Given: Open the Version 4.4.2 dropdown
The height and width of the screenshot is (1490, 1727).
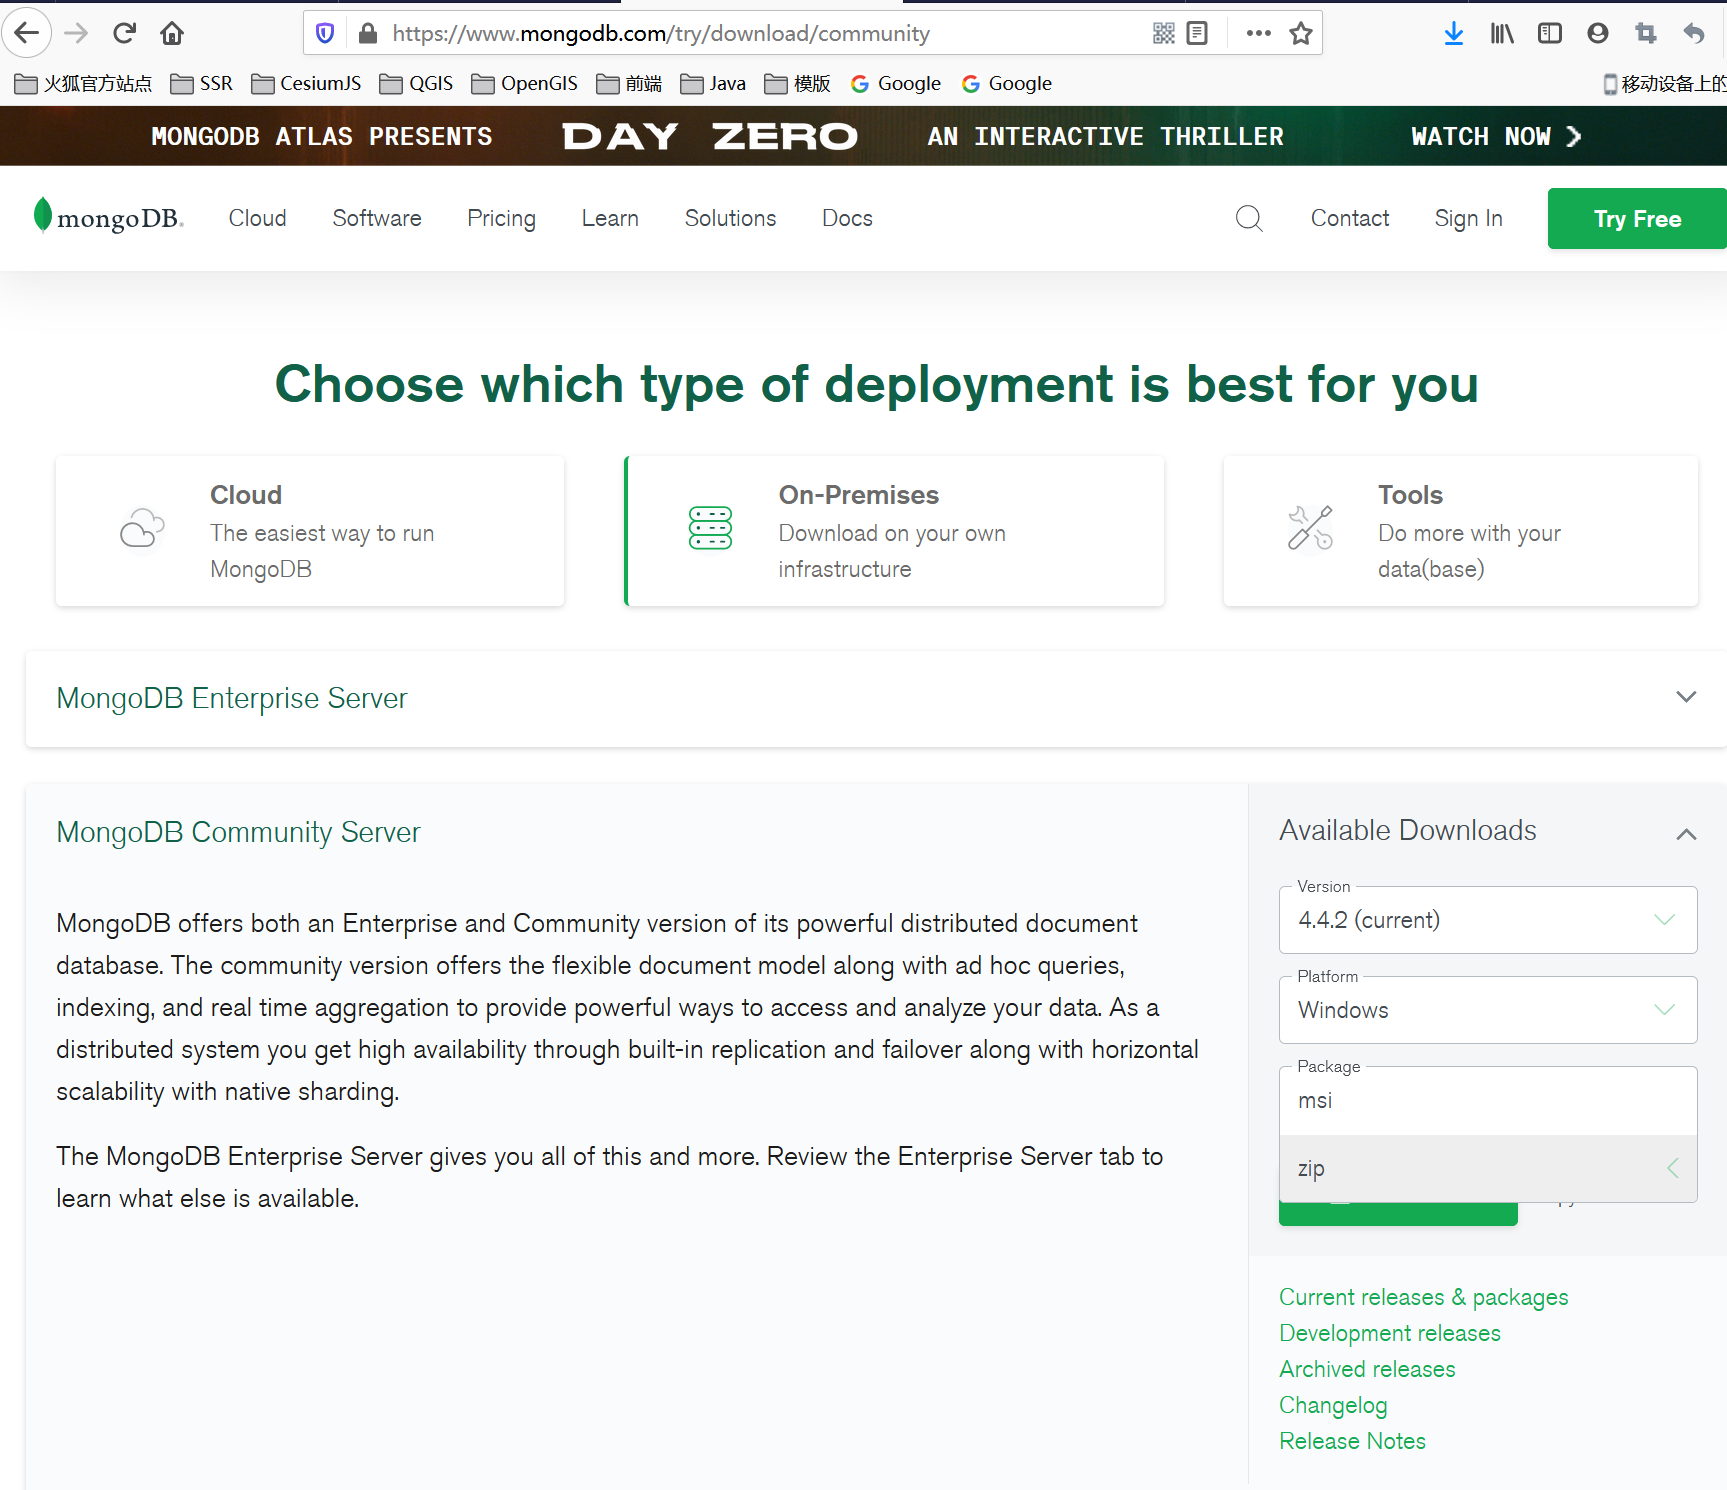Looking at the screenshot, I should pos(1487,920).
